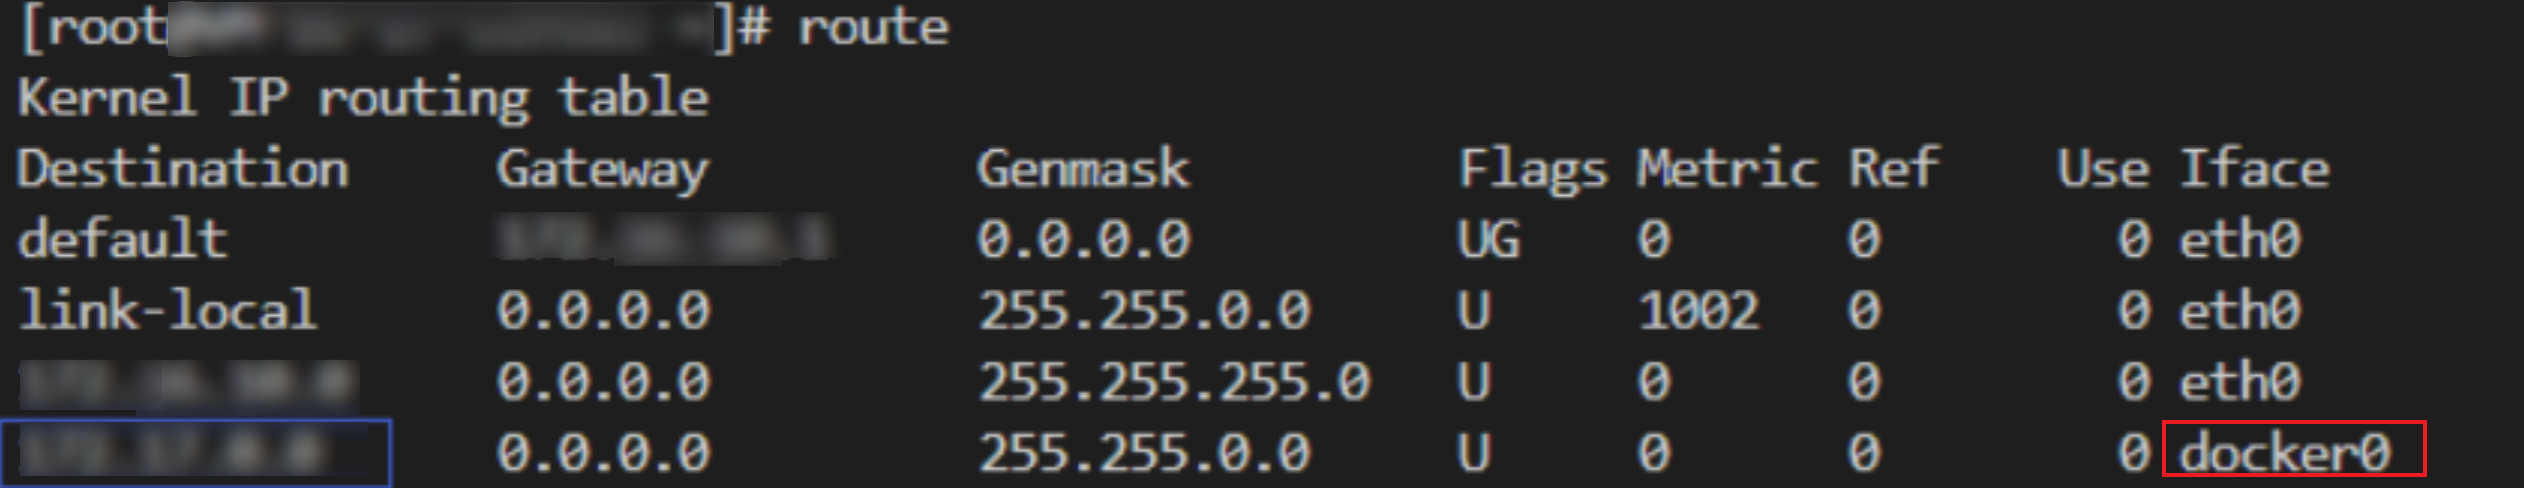Click the 255.255.255.0 genmask value
This screenshot has height=488, width=2524.
click(x=1173, y=382)
